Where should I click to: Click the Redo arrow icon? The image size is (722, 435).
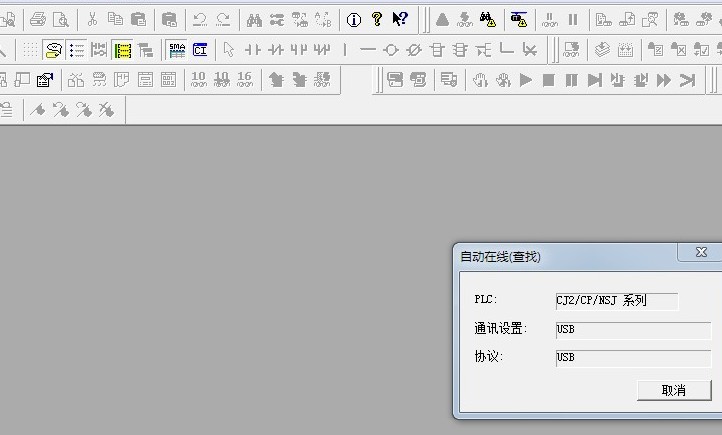(x=222, y=19)
